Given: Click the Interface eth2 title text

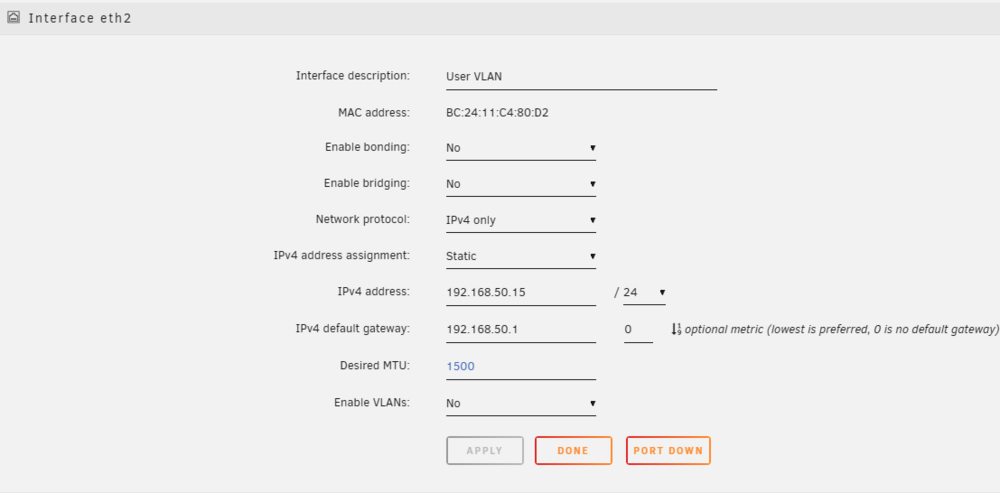Looking at the screenshot, I should pyautogui.click(x=80, y=18).
